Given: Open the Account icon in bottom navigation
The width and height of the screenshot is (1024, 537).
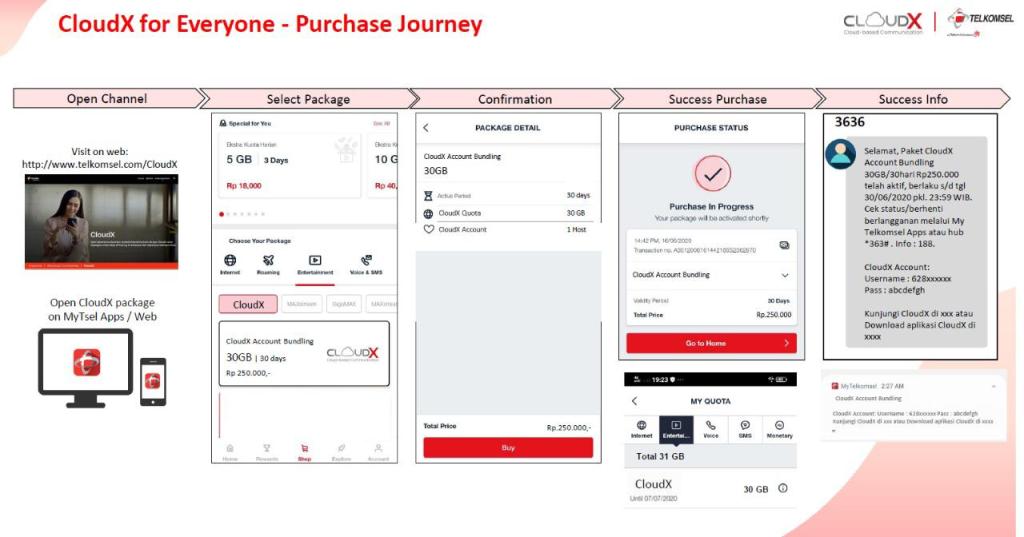Looking at the screenshot, I should [x=378, y=448].
